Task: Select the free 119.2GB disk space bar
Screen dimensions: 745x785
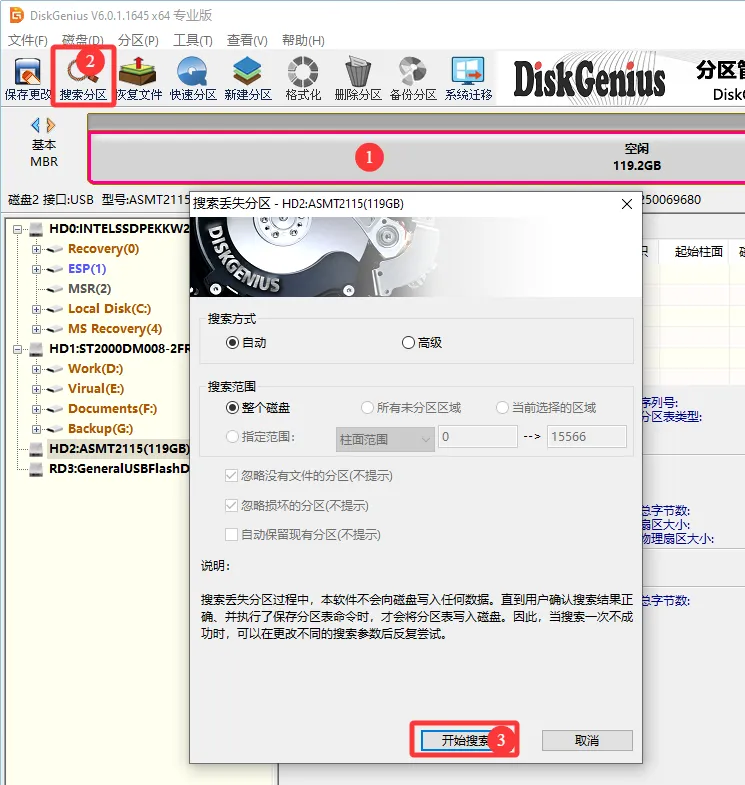Action: tap(417, 157)
